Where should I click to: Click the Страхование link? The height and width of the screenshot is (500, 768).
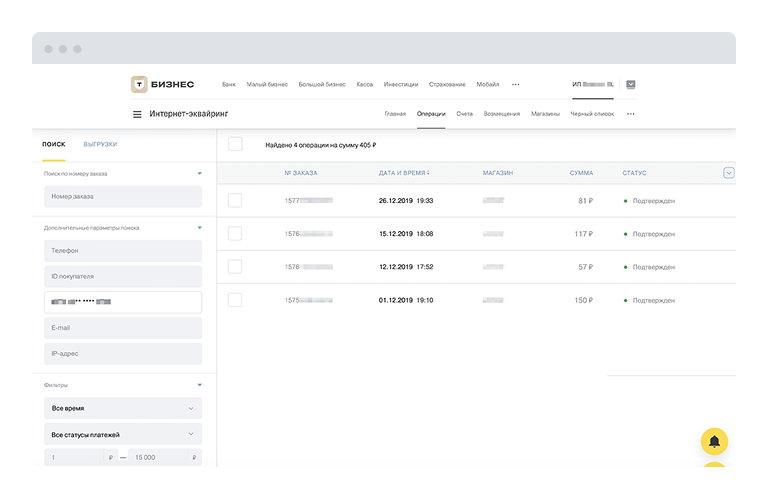(x=447, y=85)
